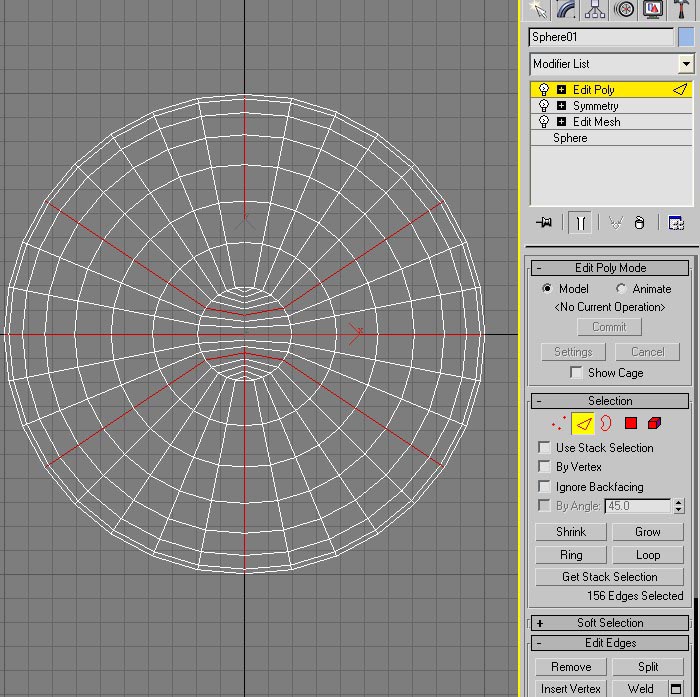Click the Cancel button
The height and width of the screenshot is (697, 700).
[647, 352]
